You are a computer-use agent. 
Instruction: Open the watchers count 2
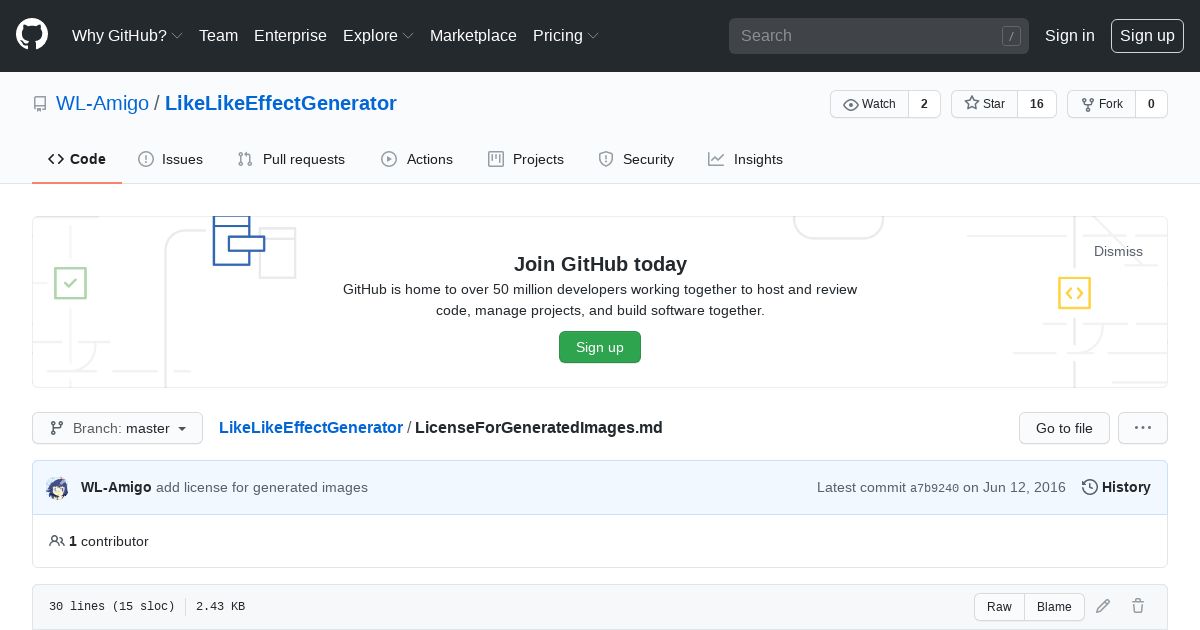pos(924,104)
